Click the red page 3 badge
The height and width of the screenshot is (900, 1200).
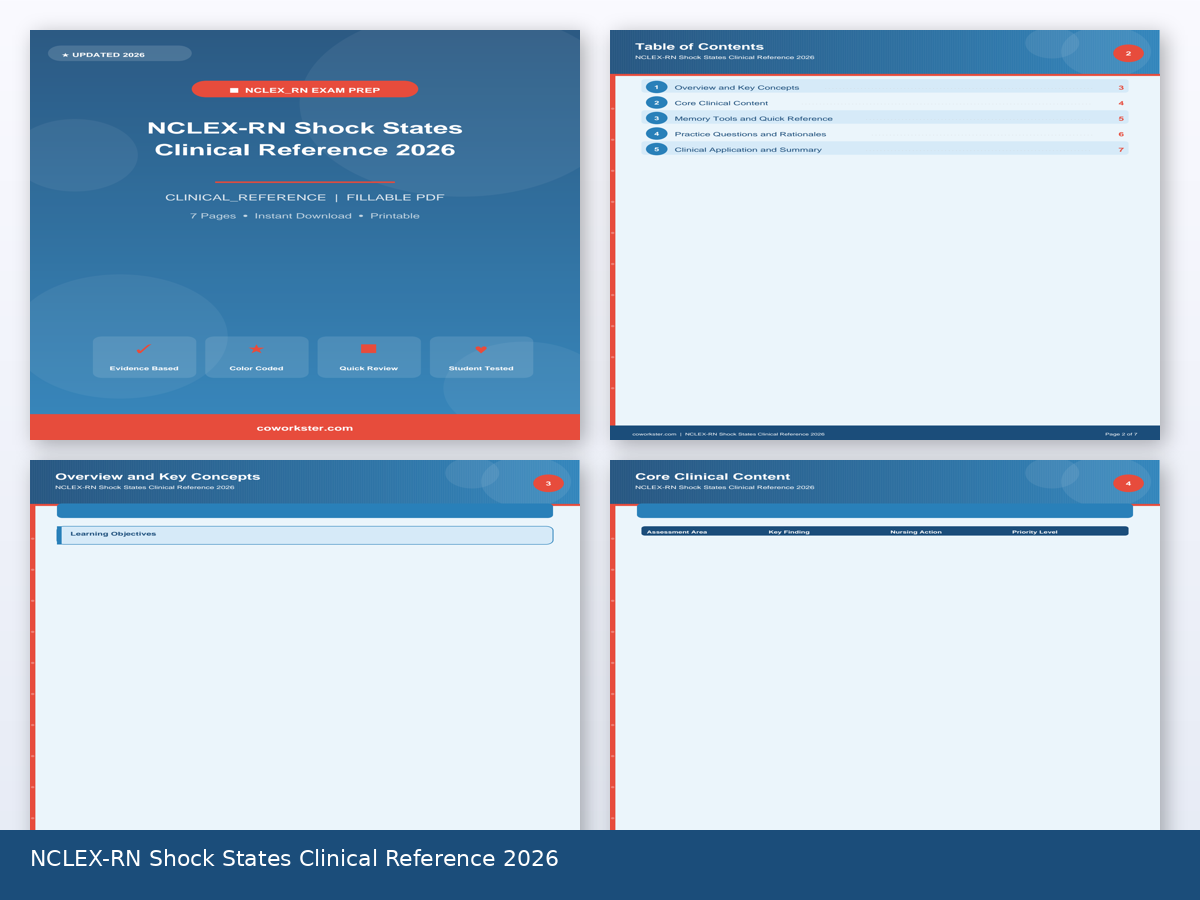pos(548,483)
